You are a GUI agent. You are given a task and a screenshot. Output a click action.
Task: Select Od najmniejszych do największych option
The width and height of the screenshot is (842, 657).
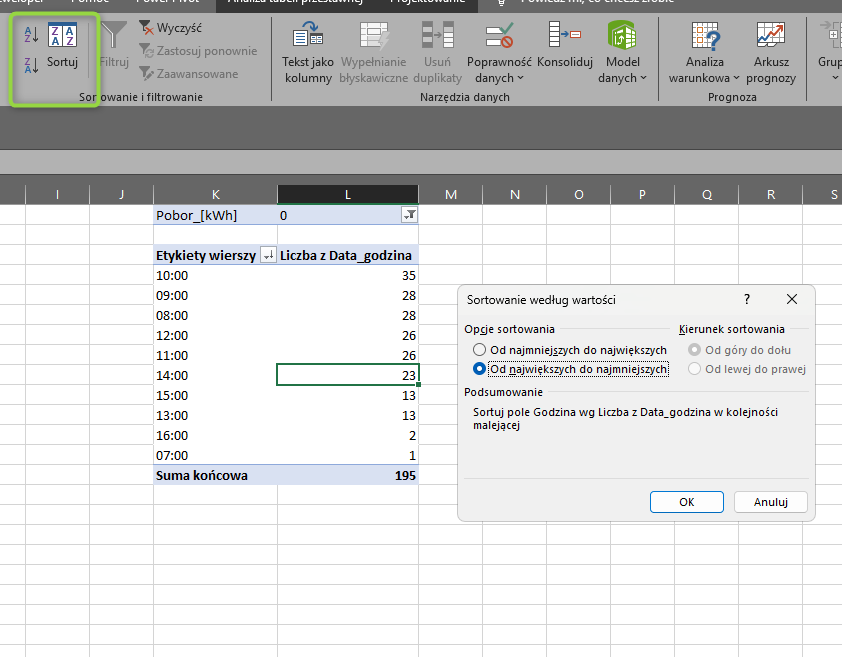point(479,350)
